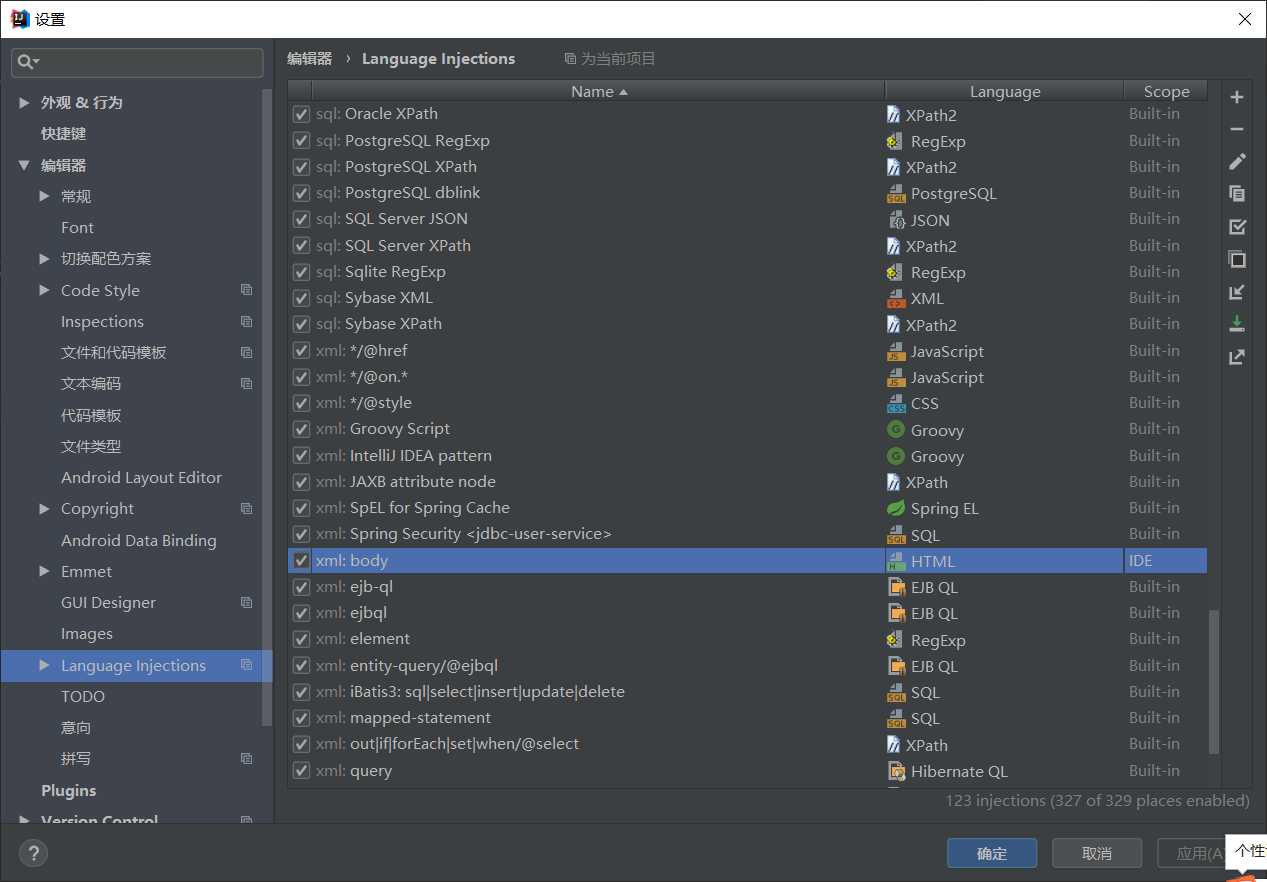Sort by the Scope column header
Image resolution: width=1267 pixels, height=882 pixels.
[1166, 91]
